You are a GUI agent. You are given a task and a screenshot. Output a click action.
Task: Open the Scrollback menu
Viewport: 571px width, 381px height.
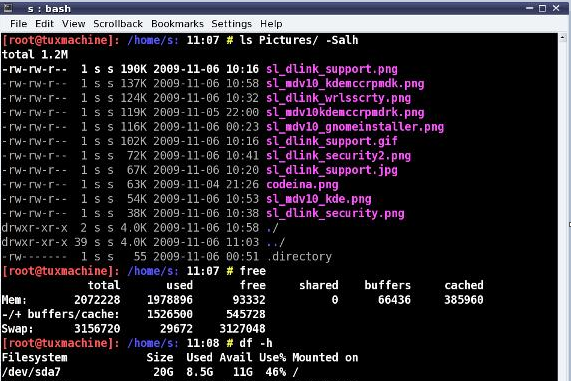point(118,24)
